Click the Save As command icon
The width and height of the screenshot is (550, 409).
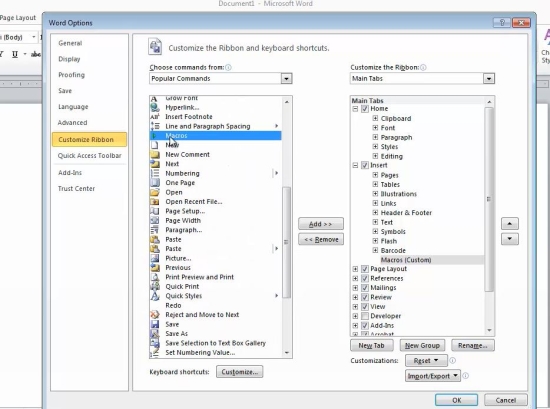pos(155,334)
